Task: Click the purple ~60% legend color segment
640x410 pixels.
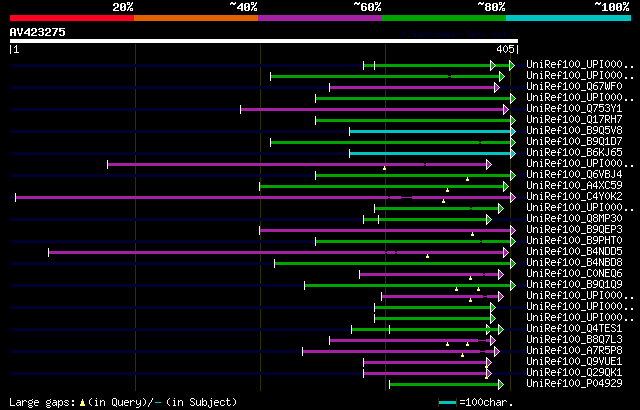Action: click(320, 18)
